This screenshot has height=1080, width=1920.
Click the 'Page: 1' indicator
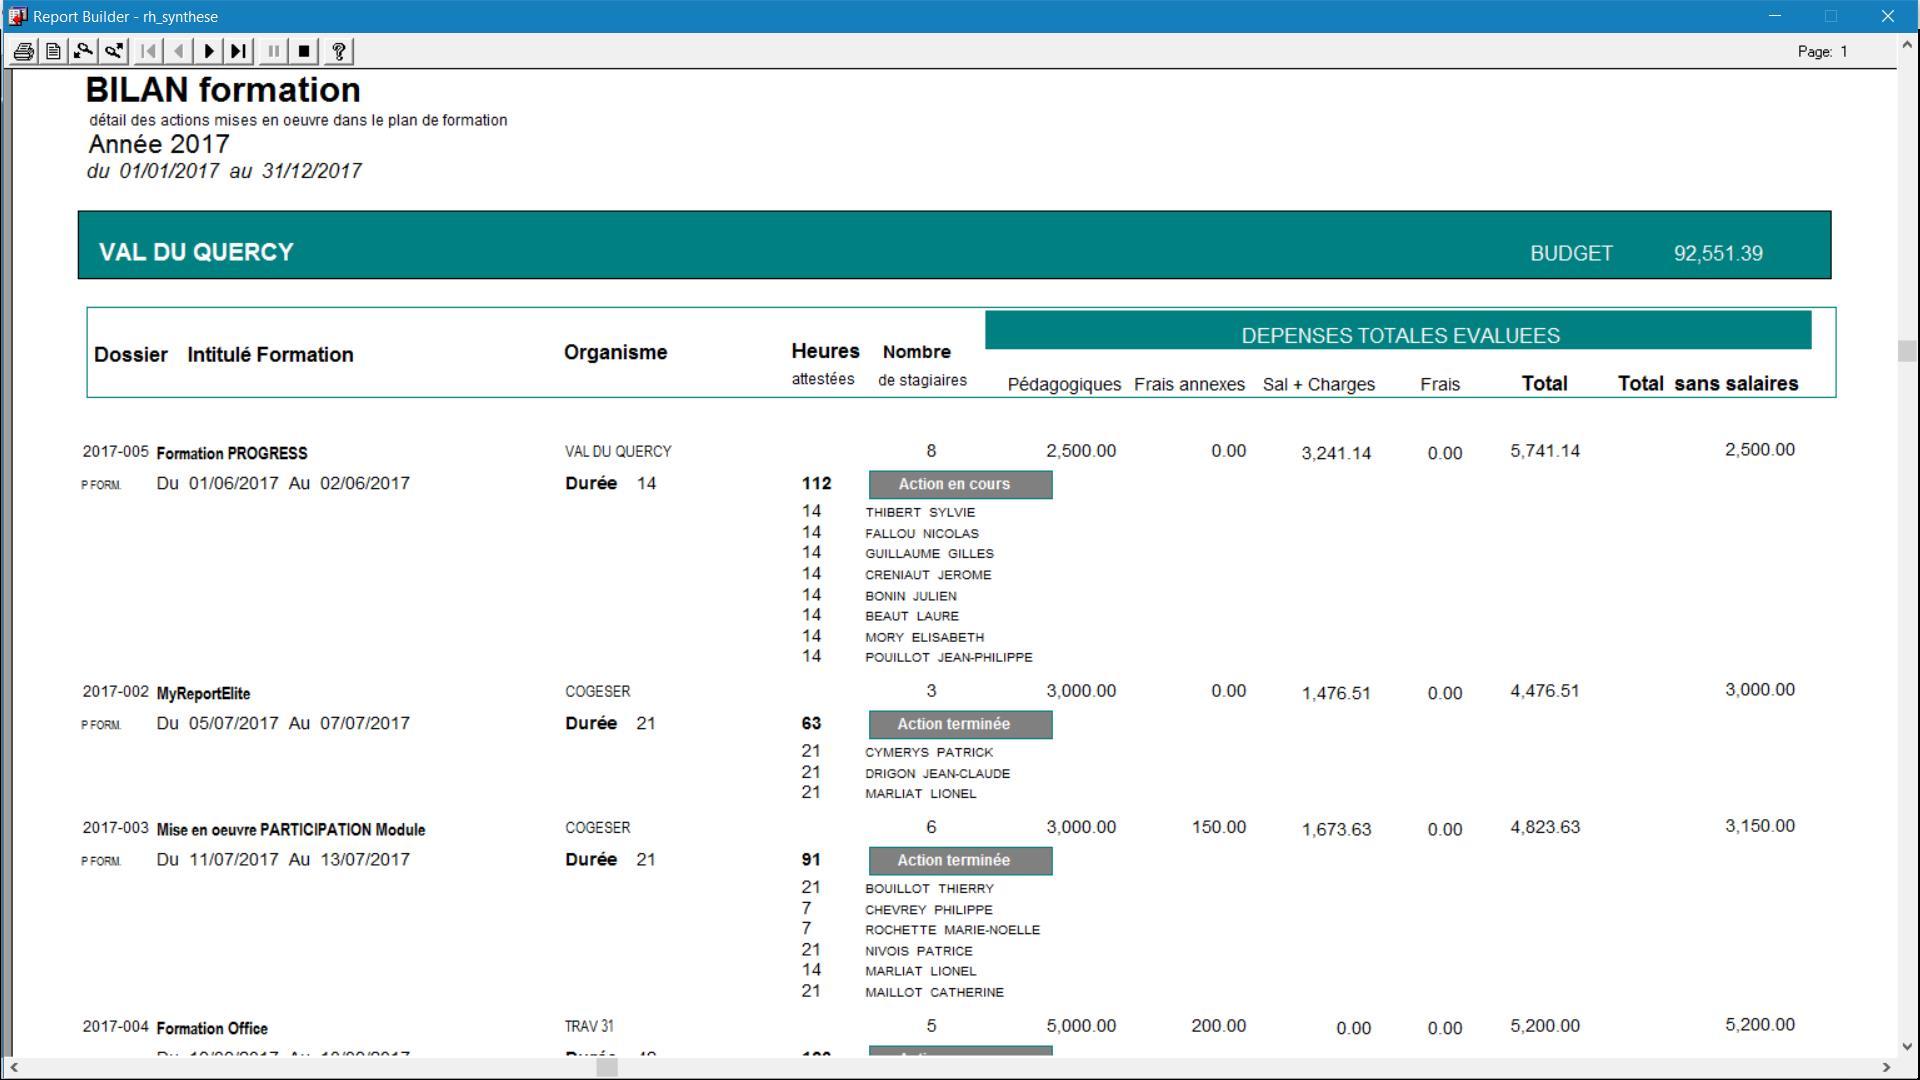pos(1823,52)
